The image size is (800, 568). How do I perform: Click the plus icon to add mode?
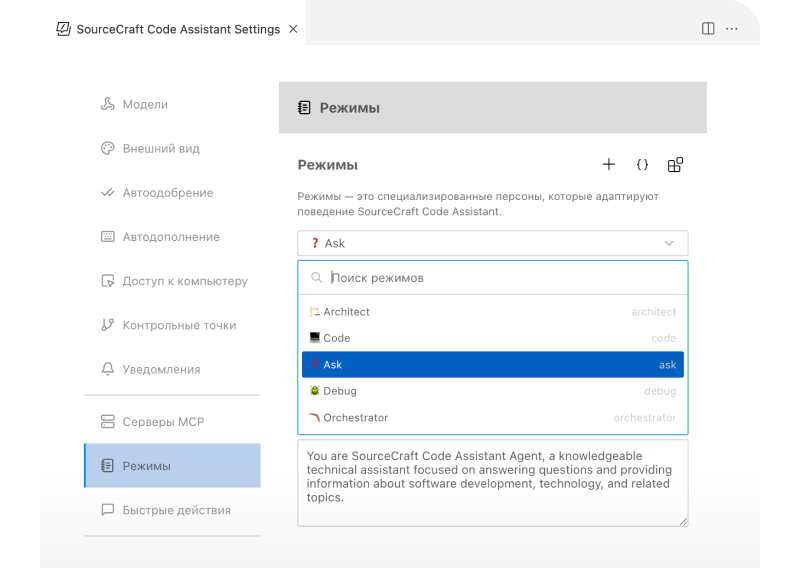pos(608,165)
